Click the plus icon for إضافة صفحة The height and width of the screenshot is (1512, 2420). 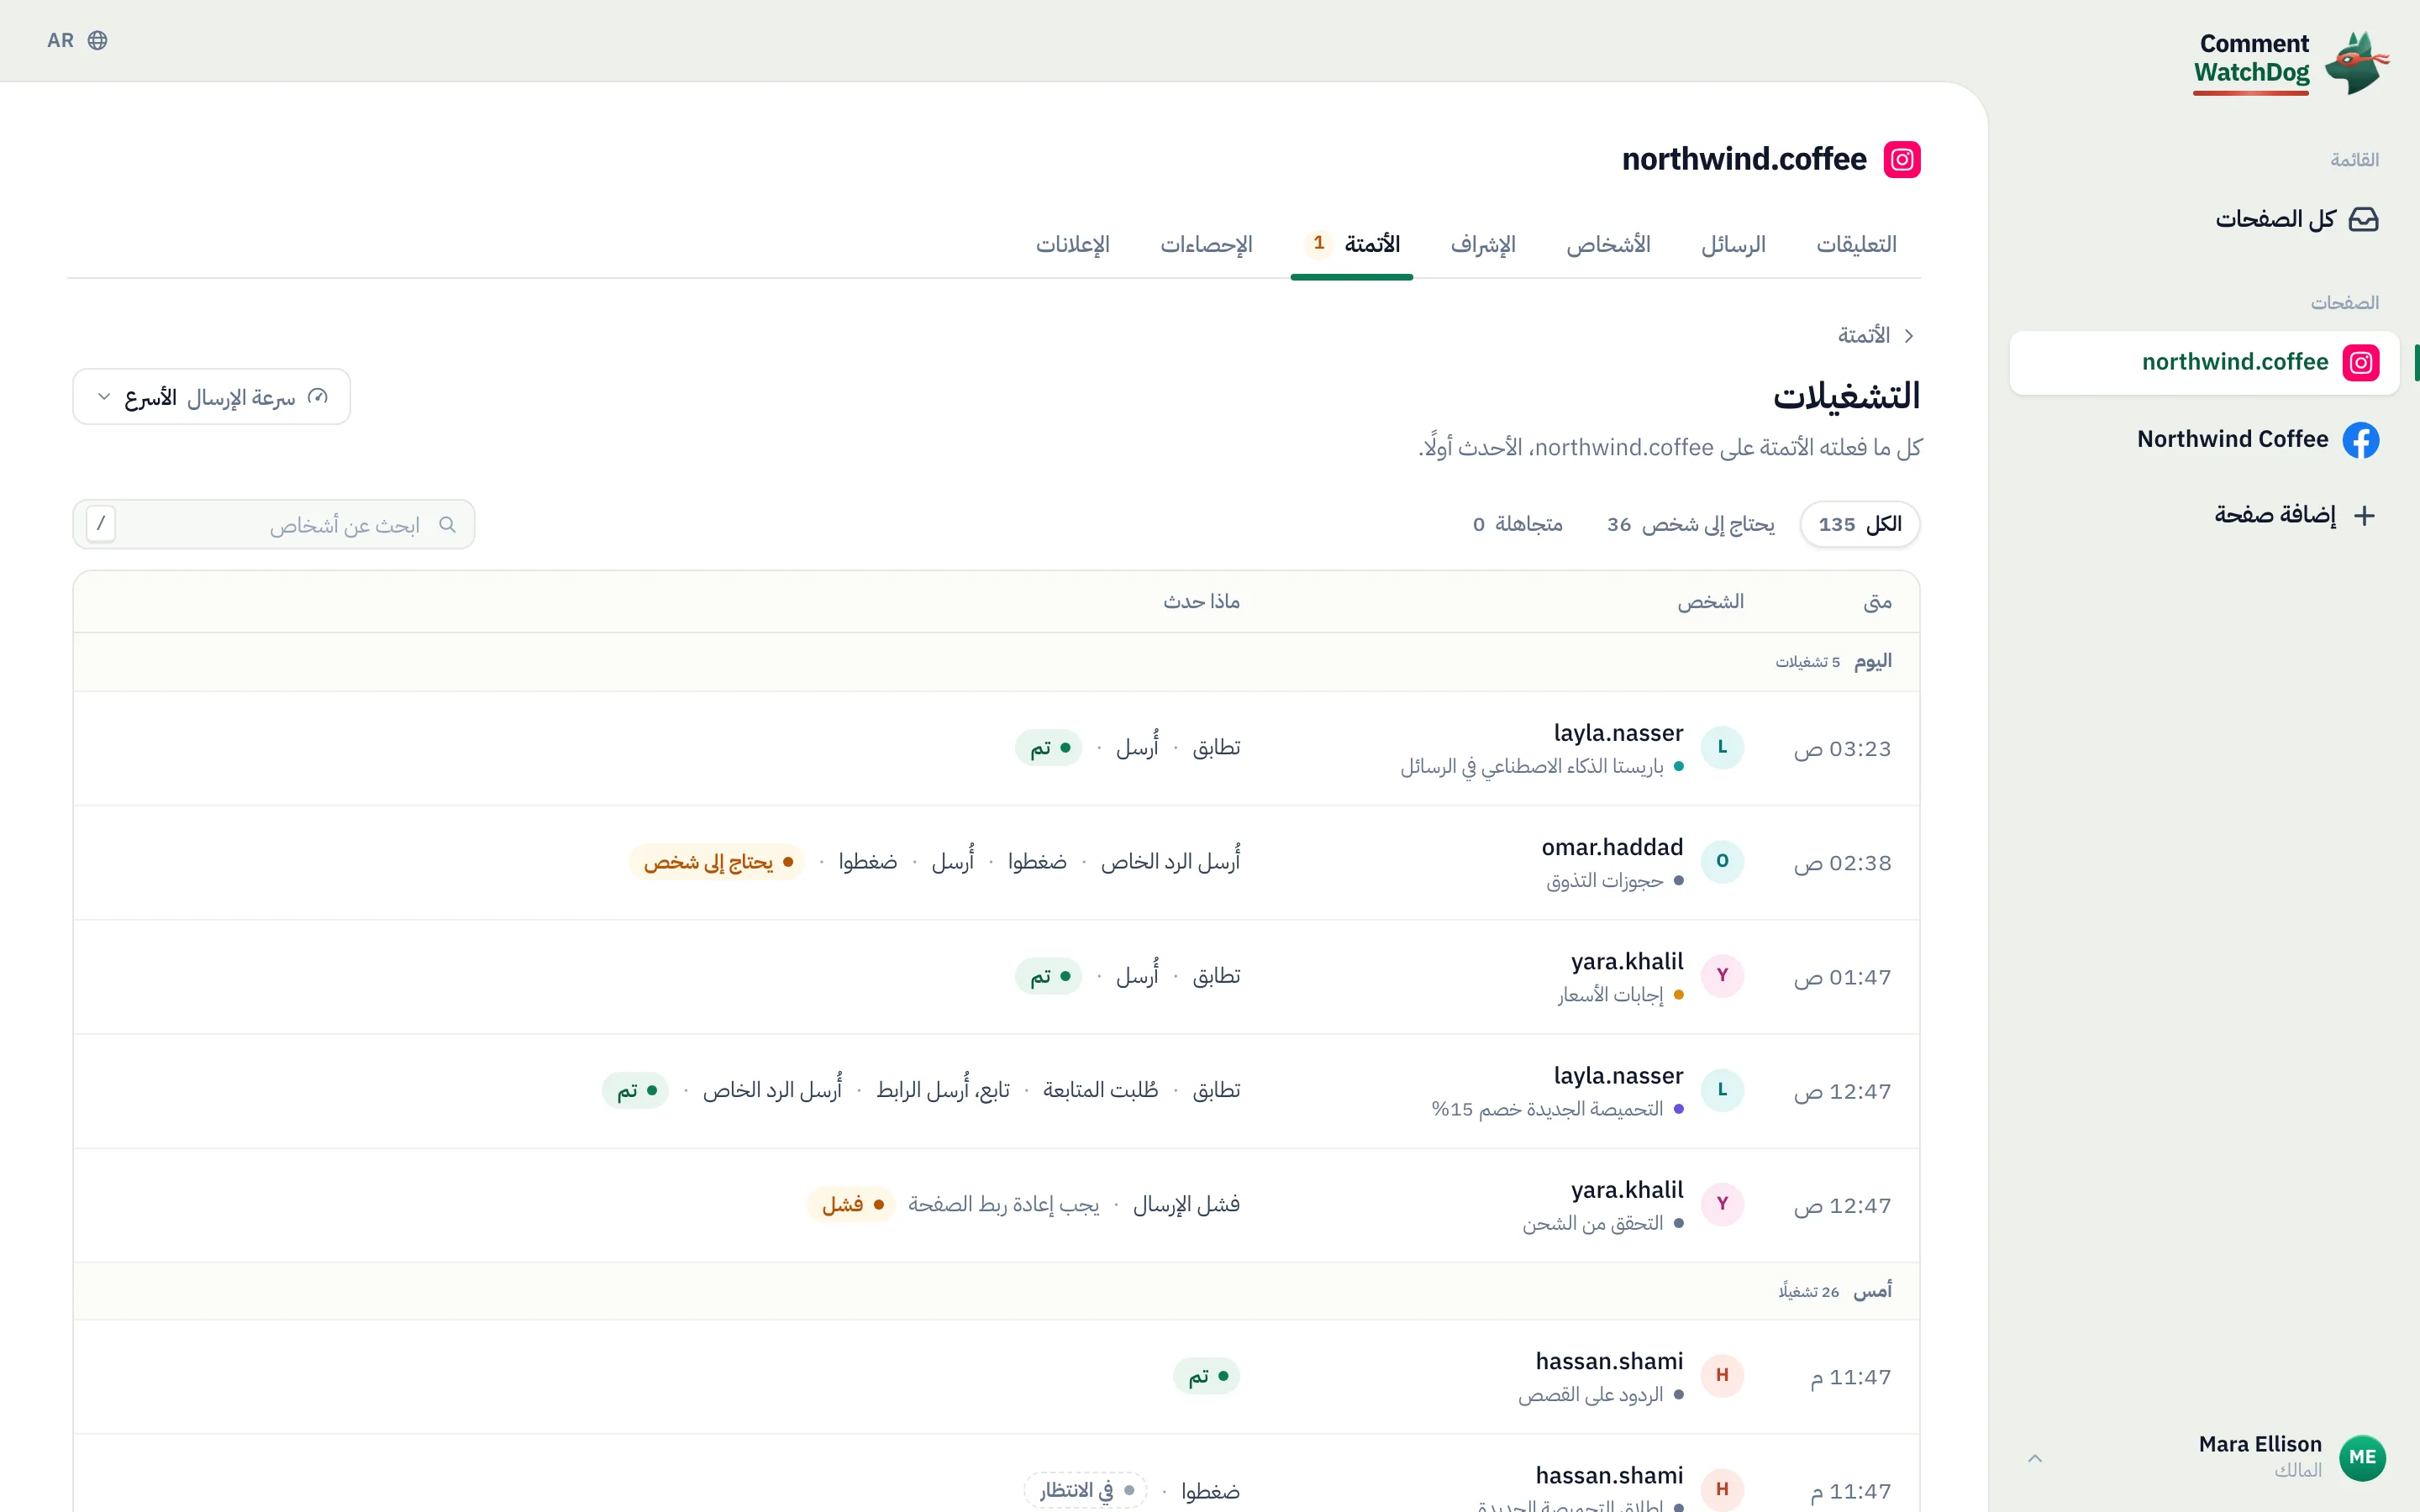2364,515
